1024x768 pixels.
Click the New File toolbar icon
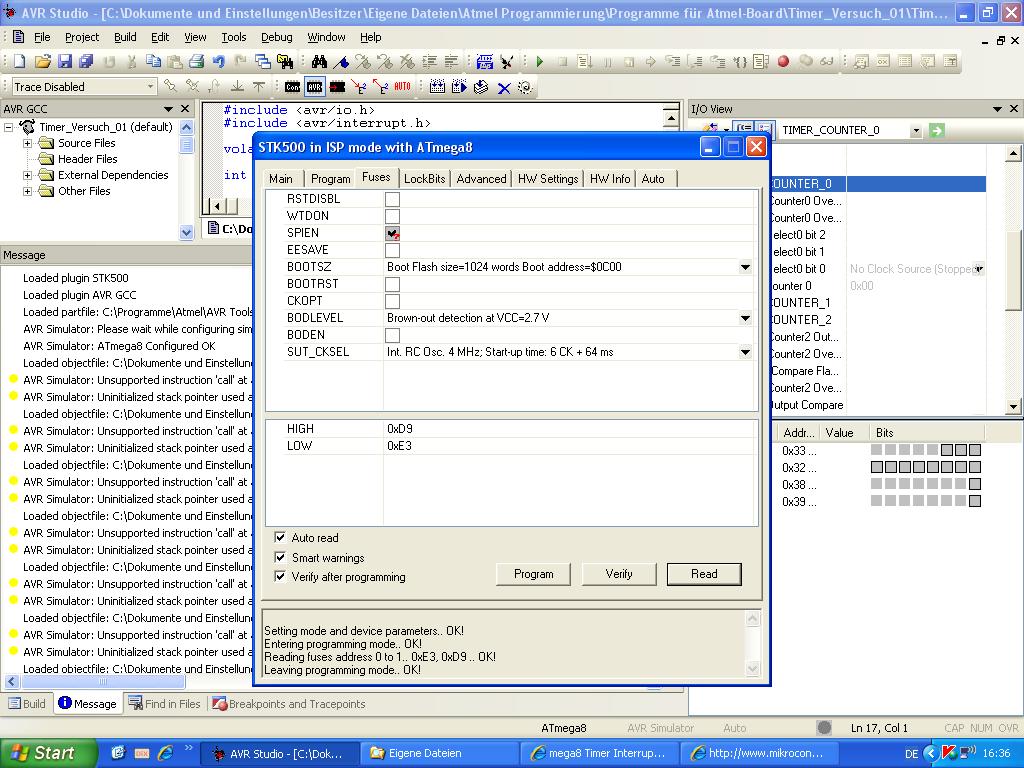(20, 61)
